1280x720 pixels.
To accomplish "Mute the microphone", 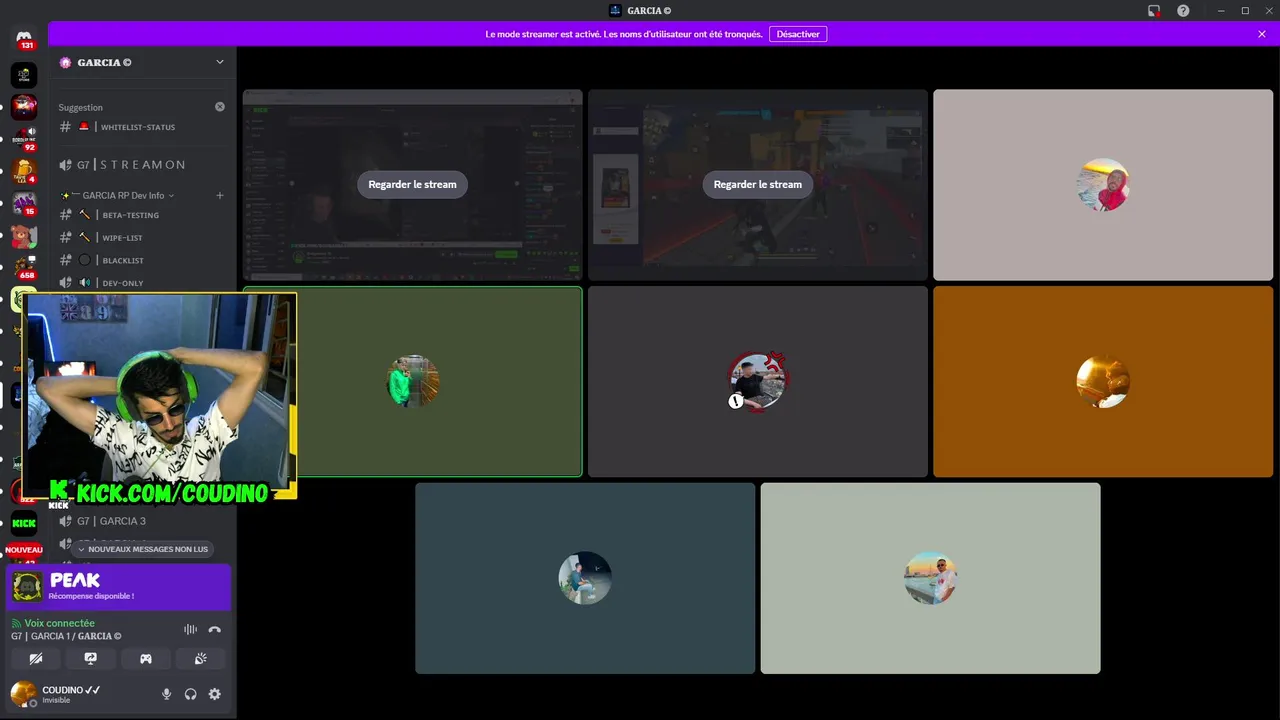I will pyautogui.click(x=167, y=694).
